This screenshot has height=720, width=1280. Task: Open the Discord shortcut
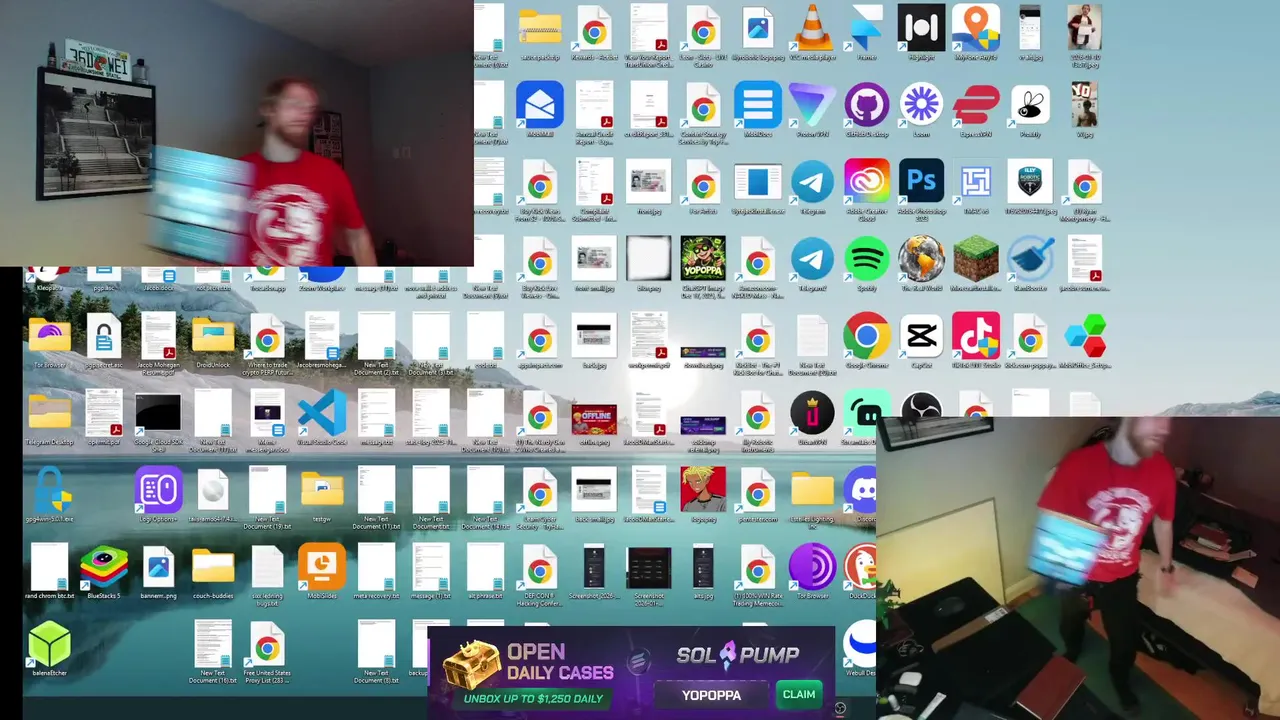tap(862, 490)
